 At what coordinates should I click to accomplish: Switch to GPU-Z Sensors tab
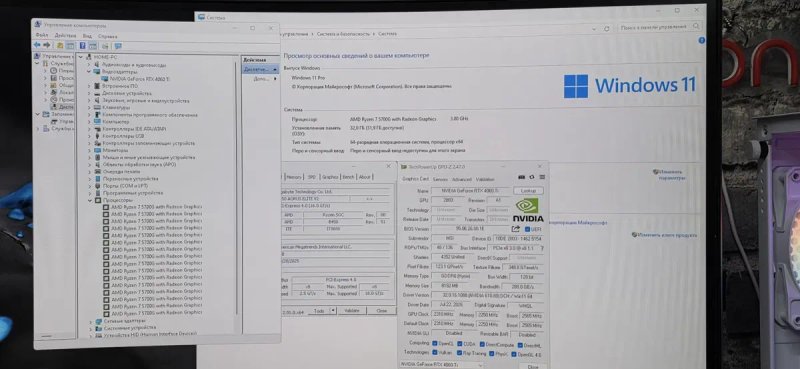click(x=440, y=180)
